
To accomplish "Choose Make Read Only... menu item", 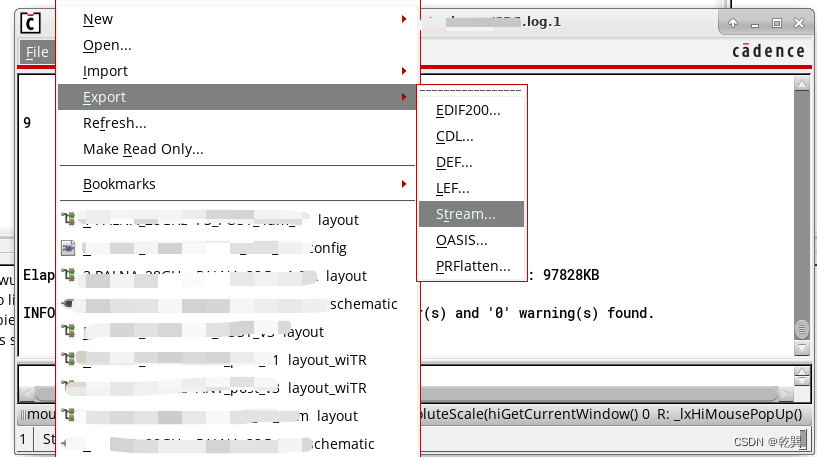I will coord(143,149).
